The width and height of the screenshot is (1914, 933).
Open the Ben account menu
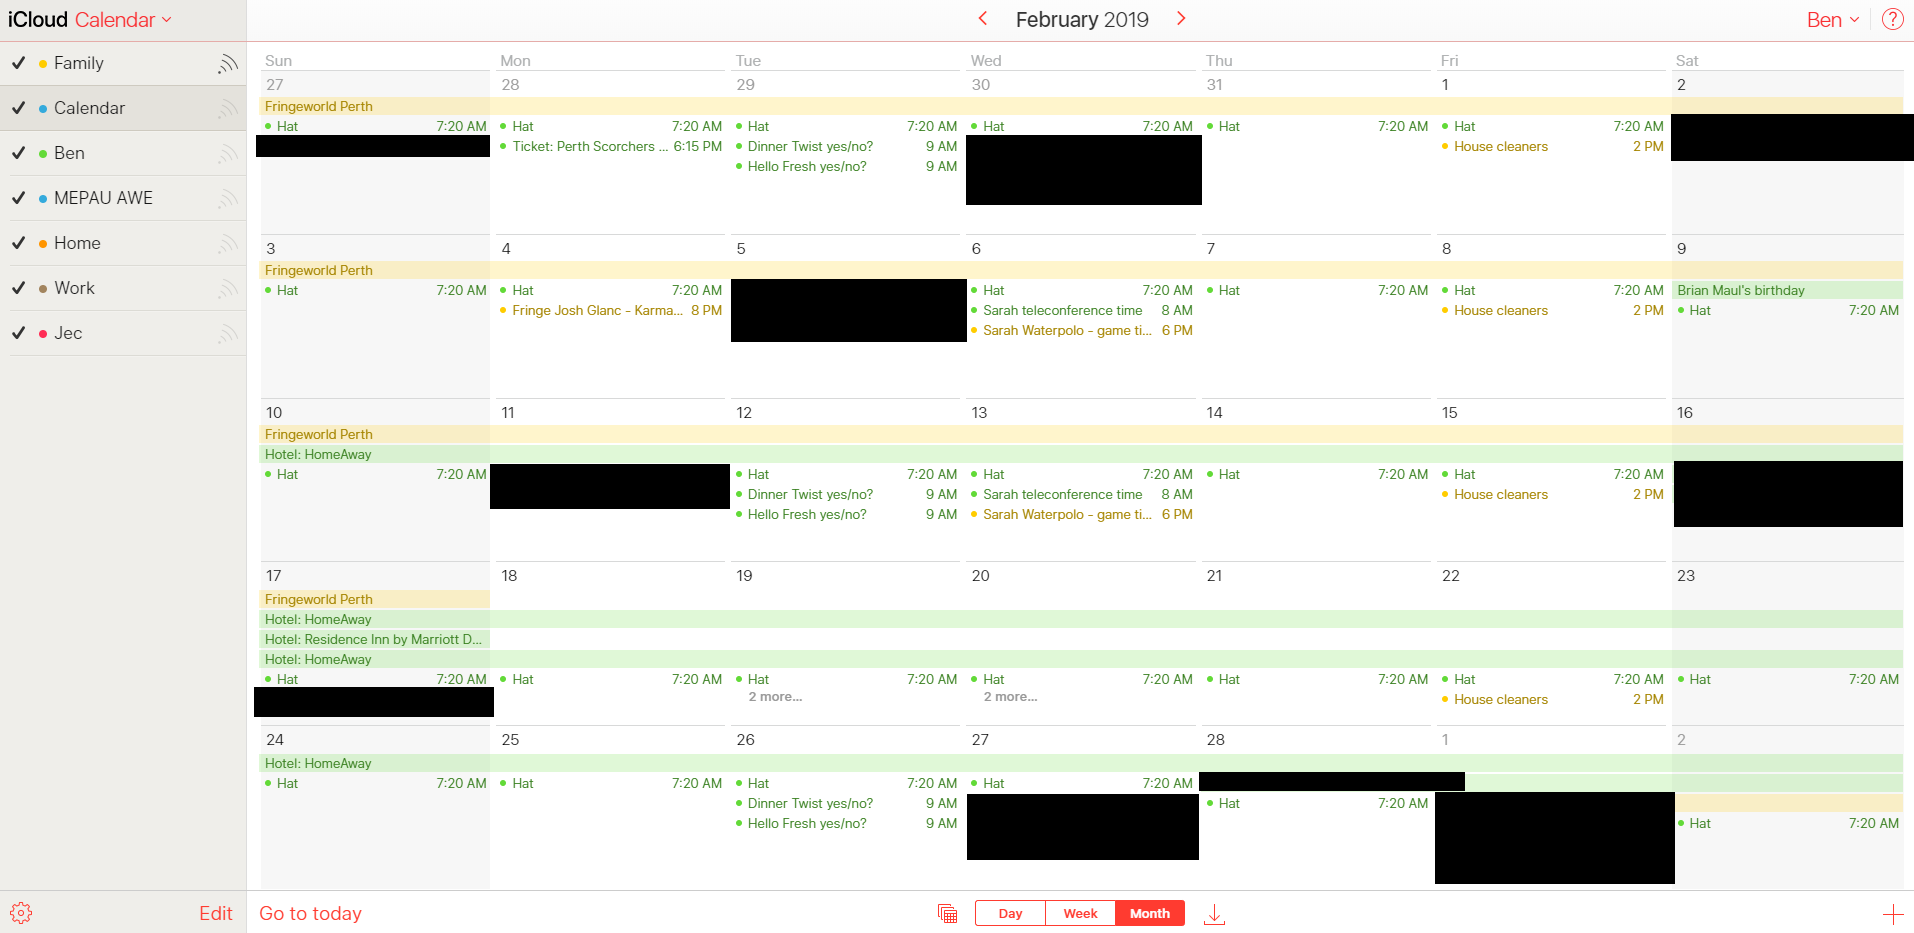tap(1833, 20)
